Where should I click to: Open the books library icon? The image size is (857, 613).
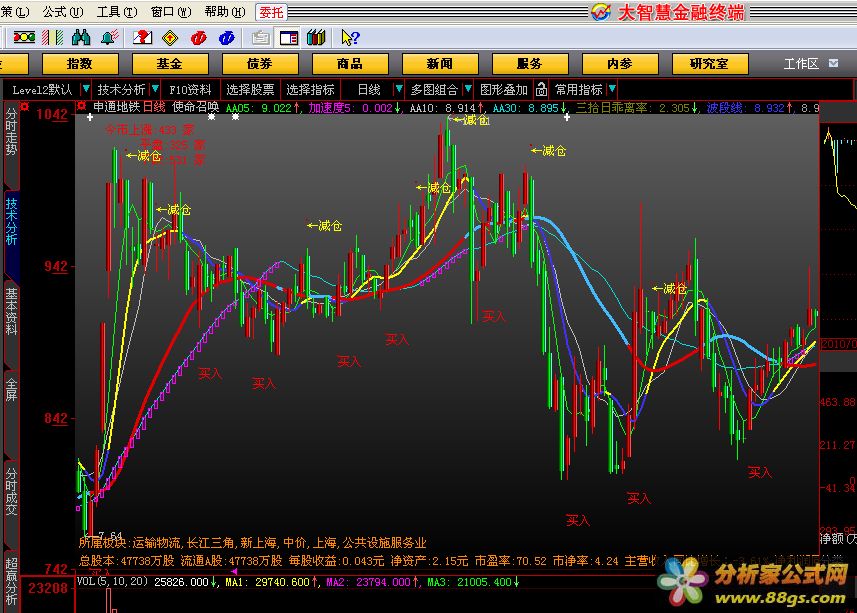[316, 37]
